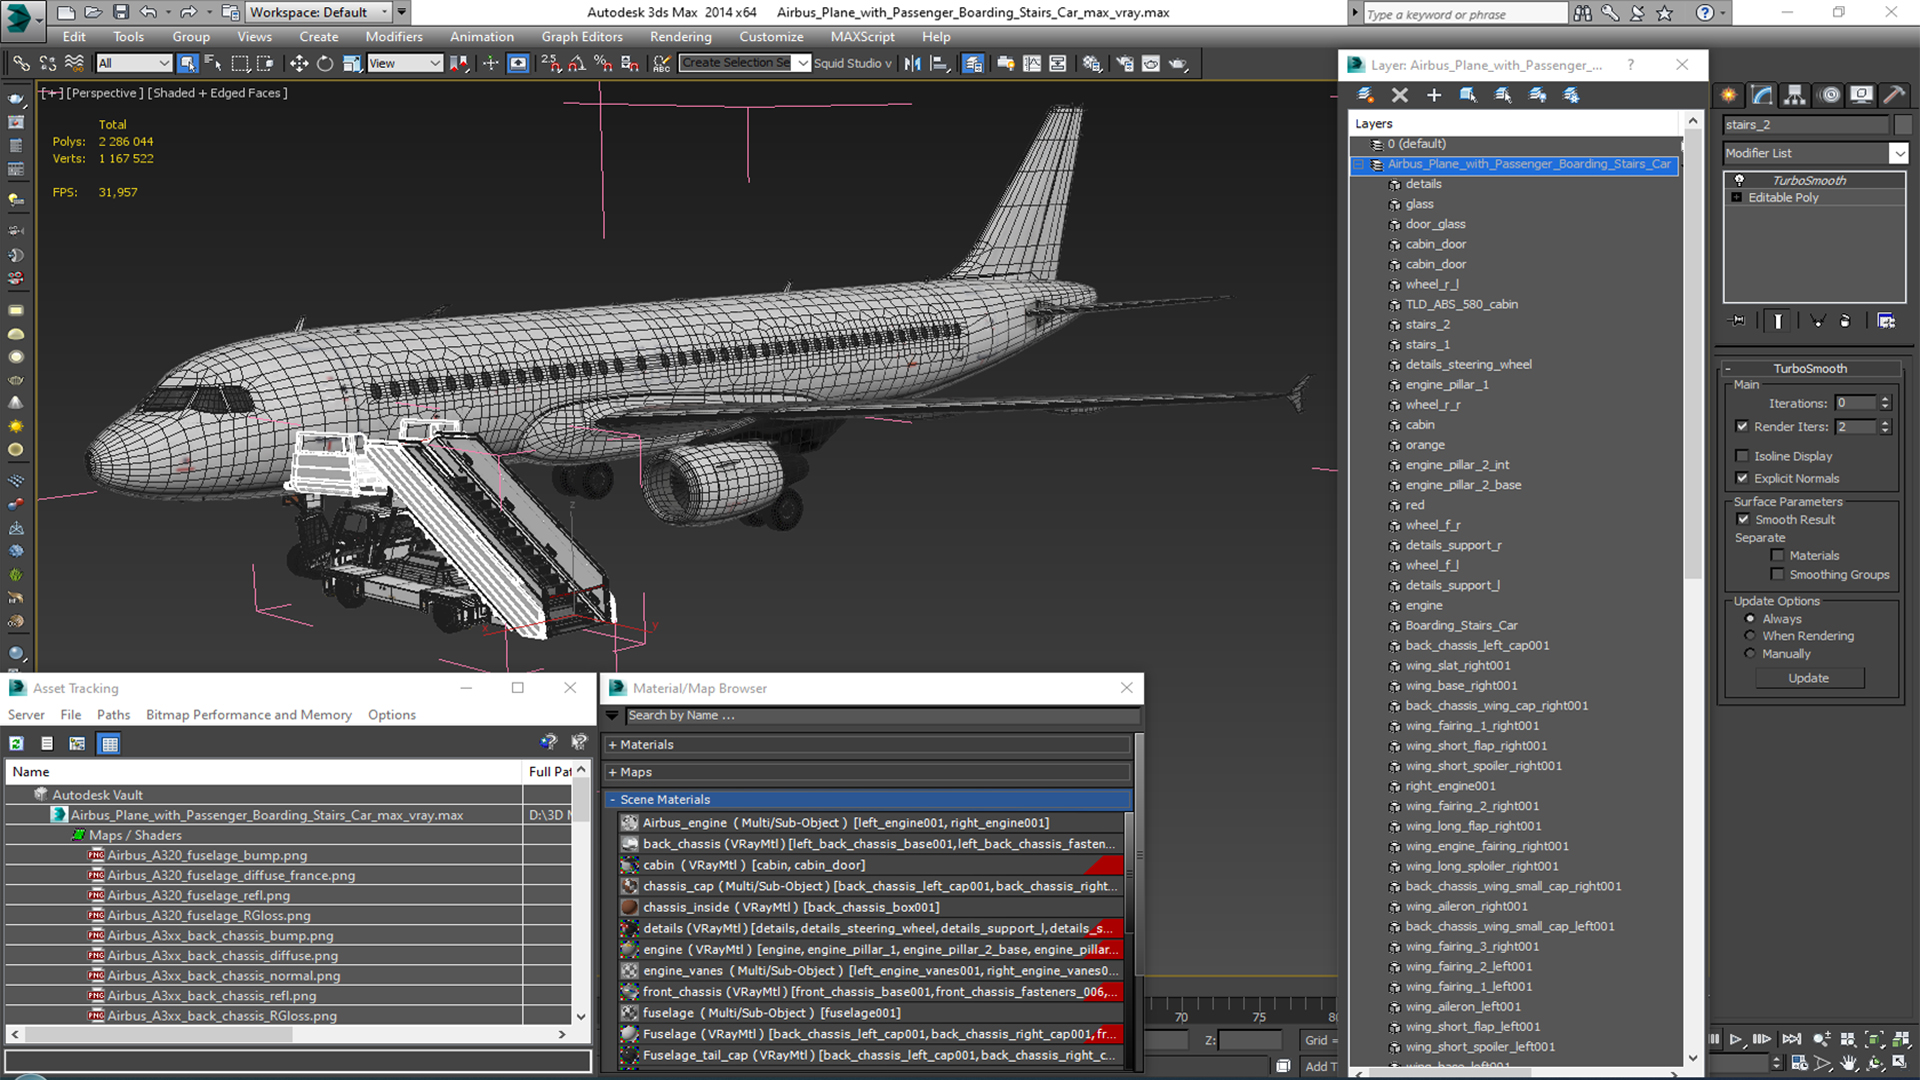
Task: Open the Display command panel tab
Action: pos(1861,95)
